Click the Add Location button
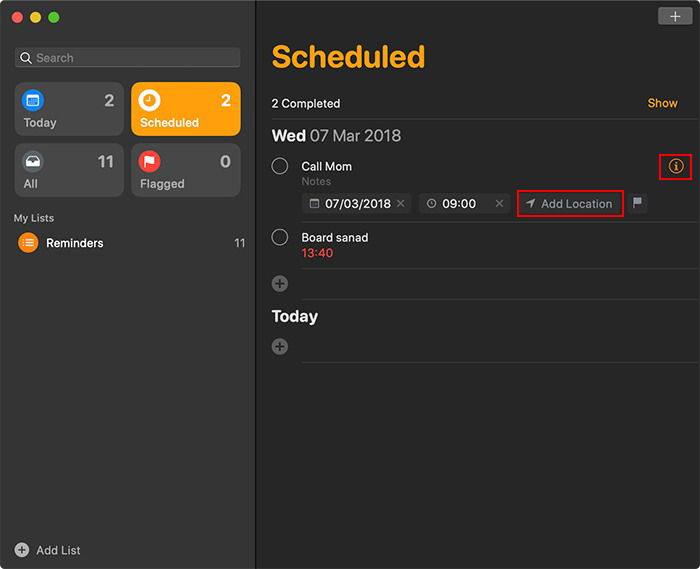700x569 pixels. (x=570, y=204)
